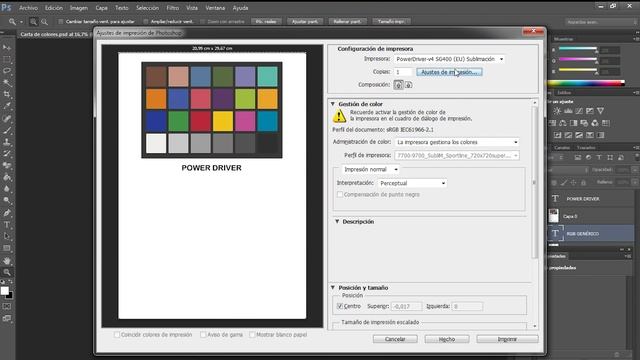Select the Eyedropper tool
Viewport: 640px width, 360px height.
coord(7,106)
